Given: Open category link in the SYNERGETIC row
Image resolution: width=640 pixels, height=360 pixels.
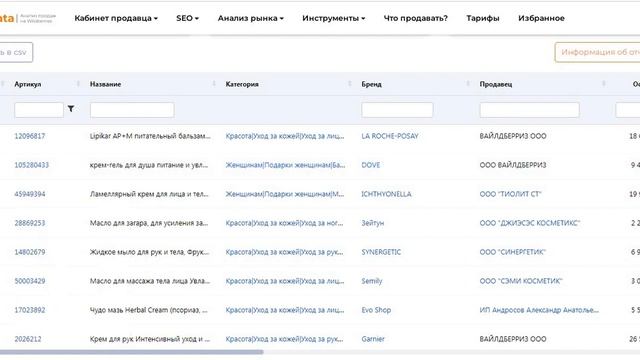Looking at the screenshot, I should pyautogui.click(x=284, y=252).
